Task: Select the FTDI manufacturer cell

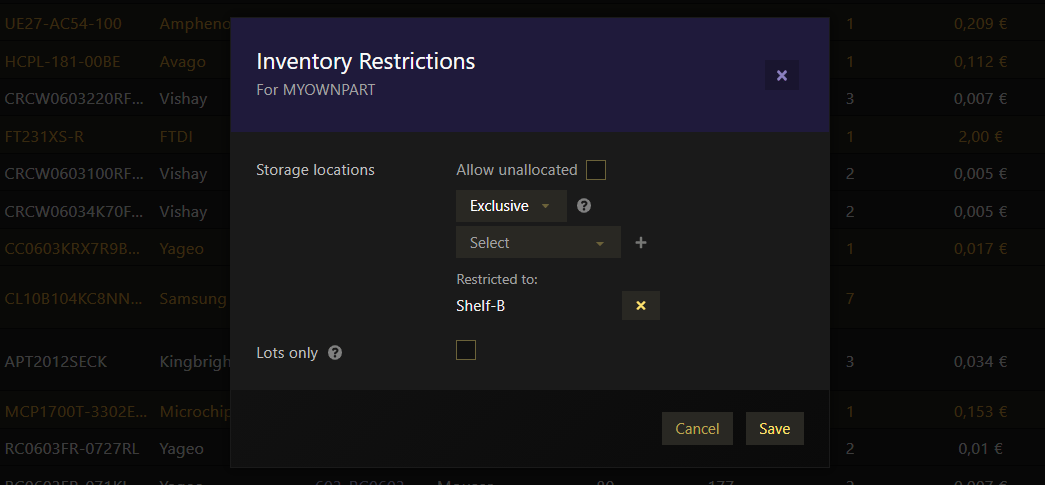Action: 176,137
